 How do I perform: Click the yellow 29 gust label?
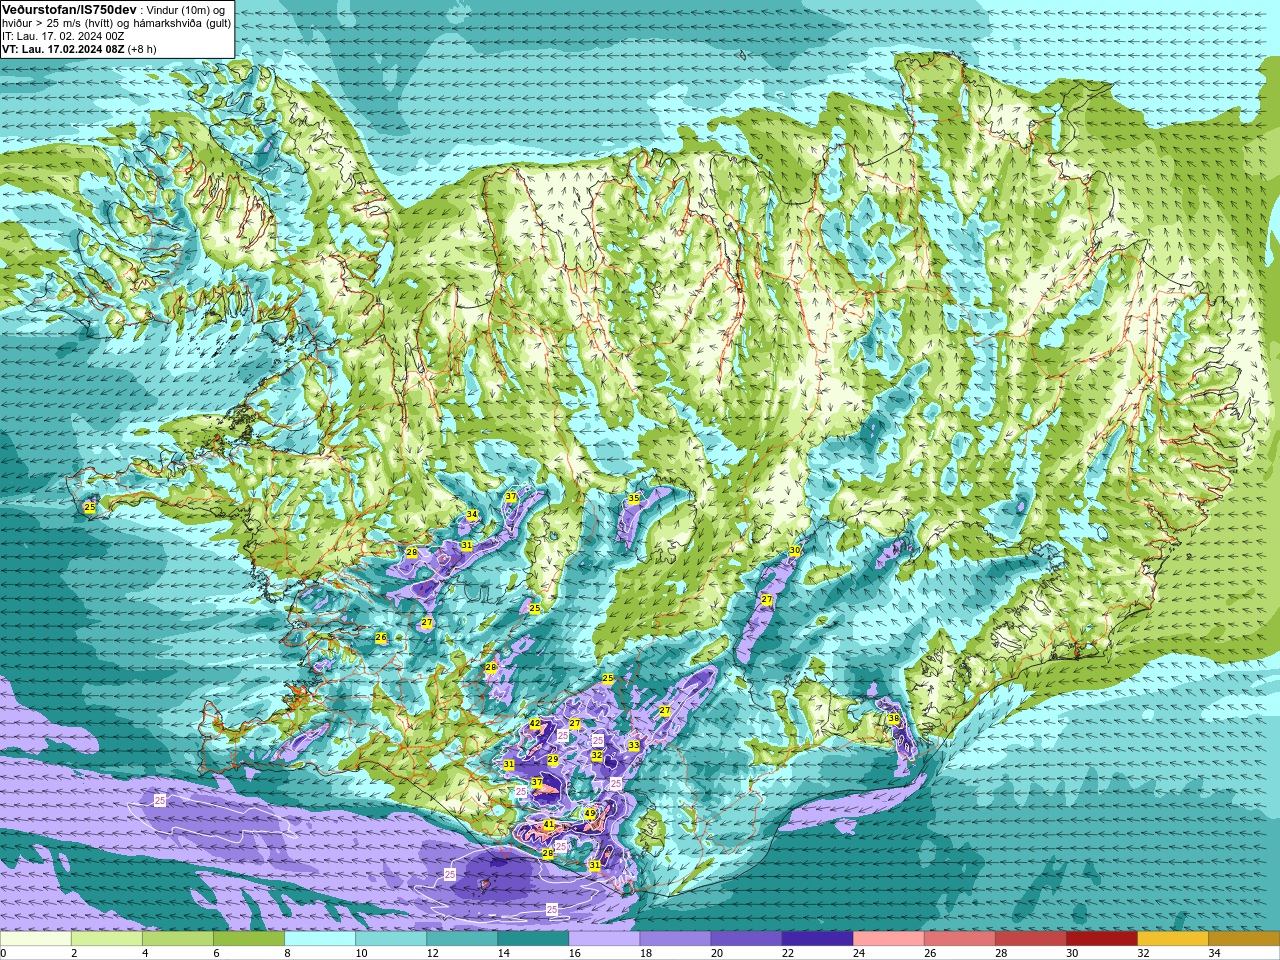[x=553, y=761]
